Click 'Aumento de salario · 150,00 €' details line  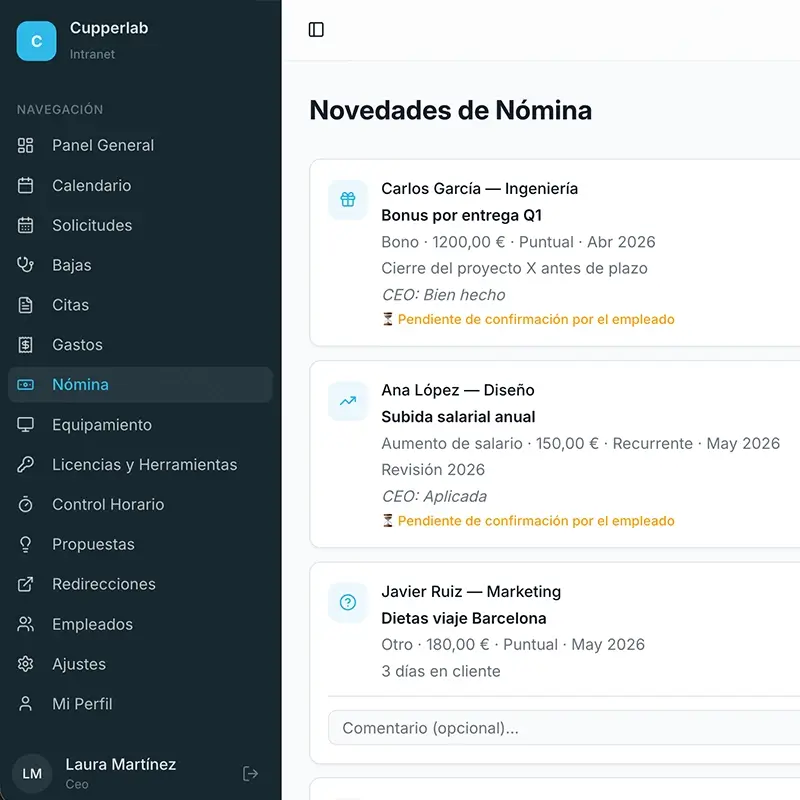pos(581,443)
